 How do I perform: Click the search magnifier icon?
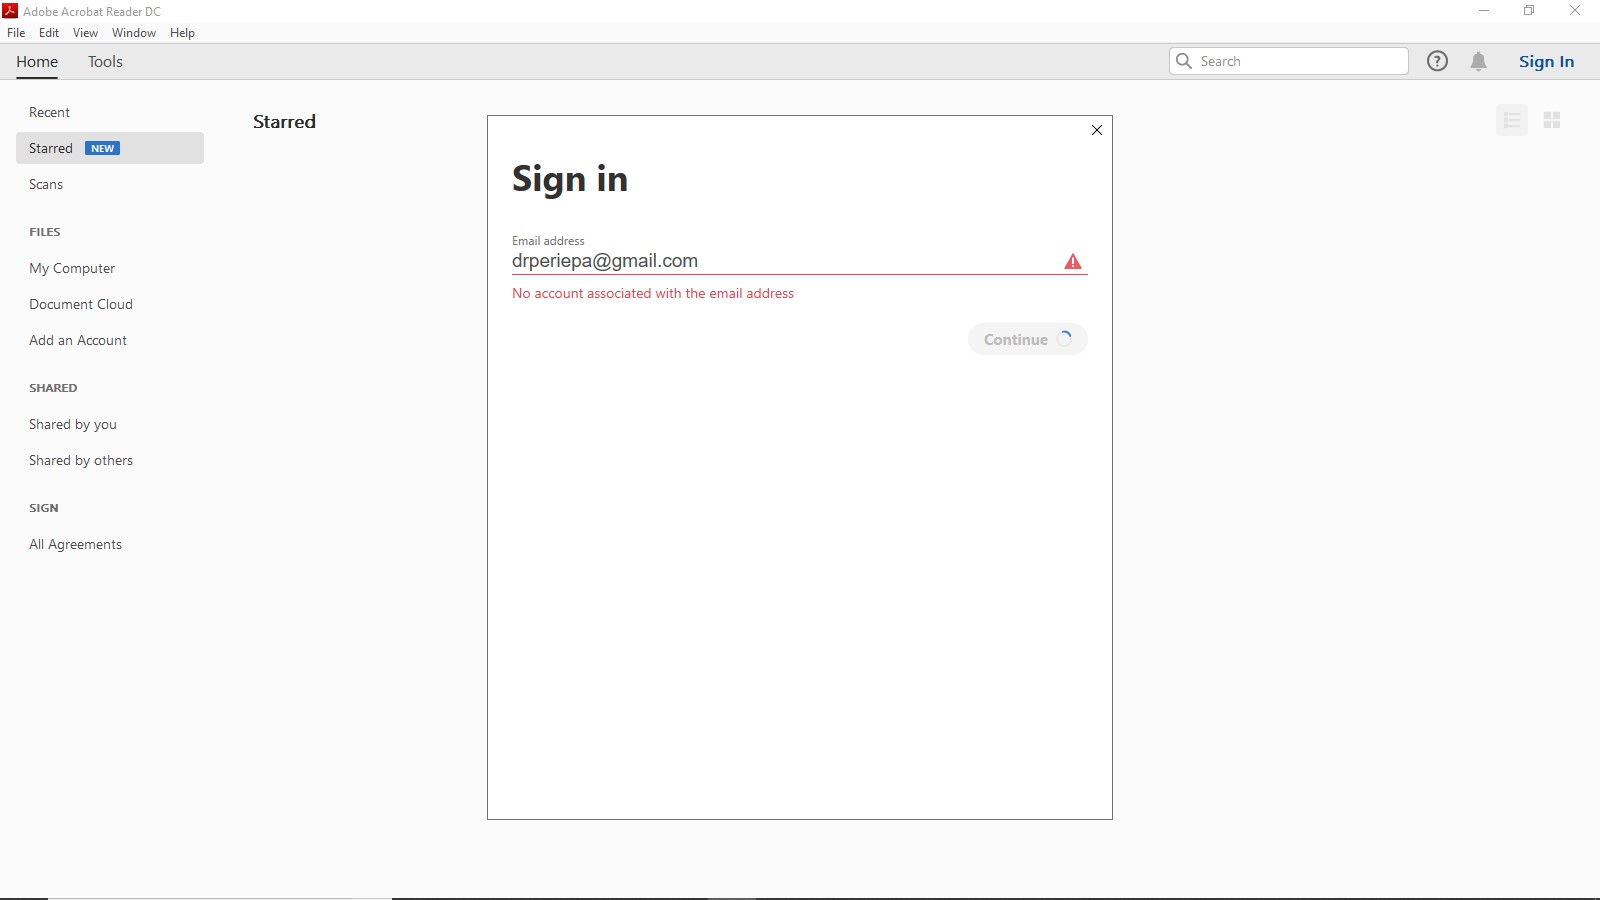click(x=1186, y=61)
